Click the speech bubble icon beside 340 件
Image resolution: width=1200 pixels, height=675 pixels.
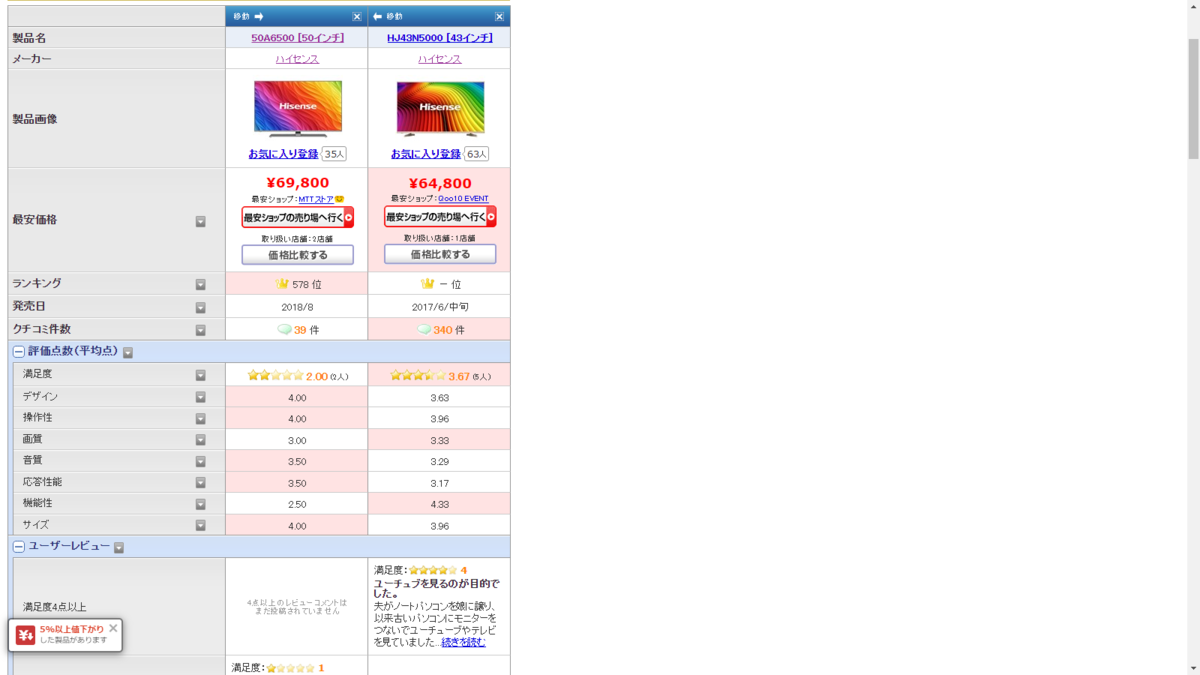tap(424, 329)
